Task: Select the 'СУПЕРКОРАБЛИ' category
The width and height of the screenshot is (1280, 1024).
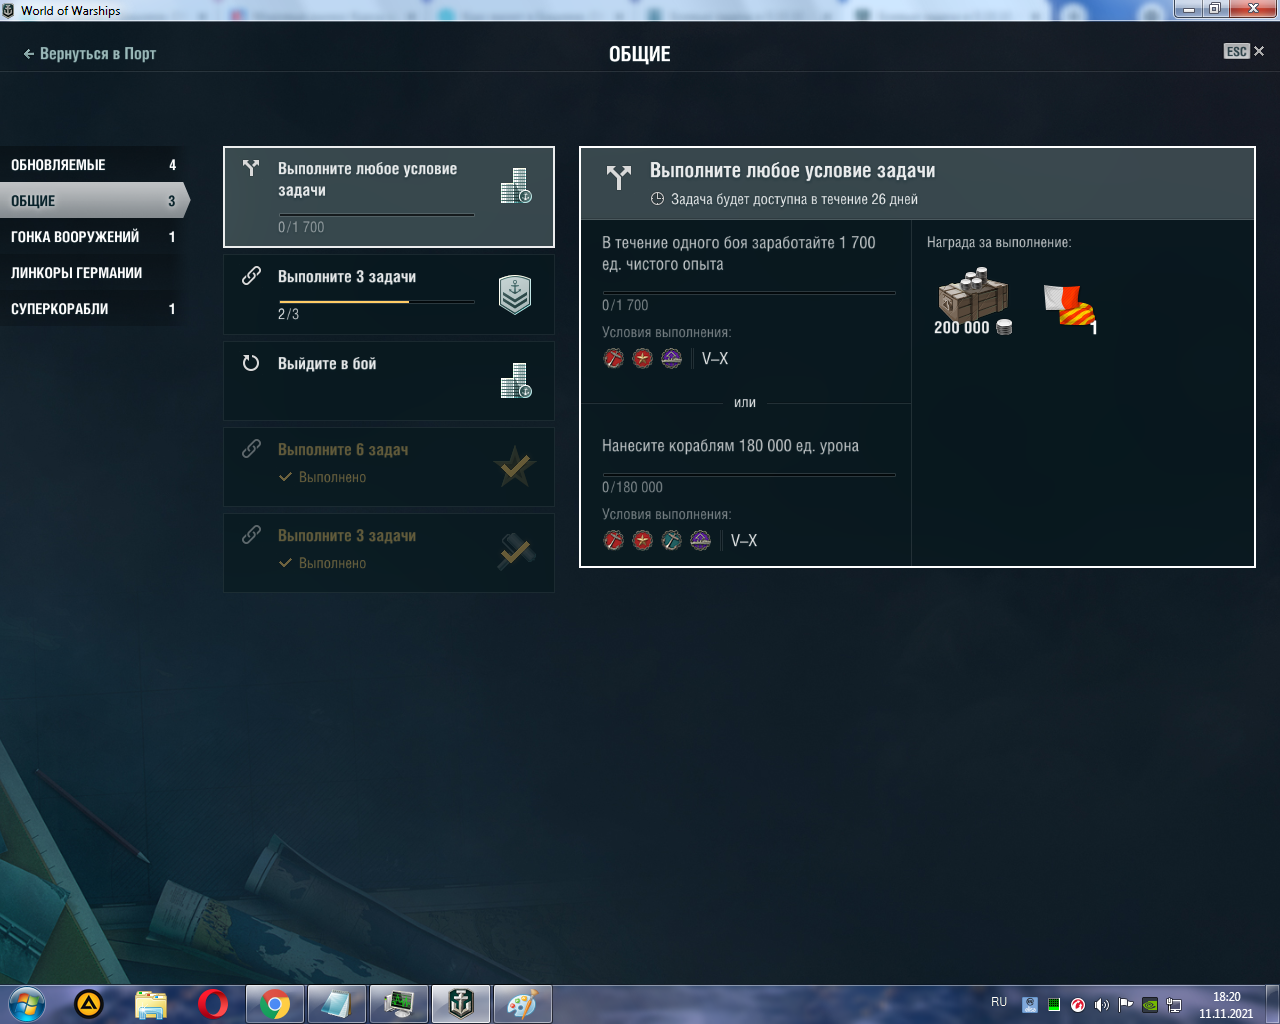Action: pos(93,309)
